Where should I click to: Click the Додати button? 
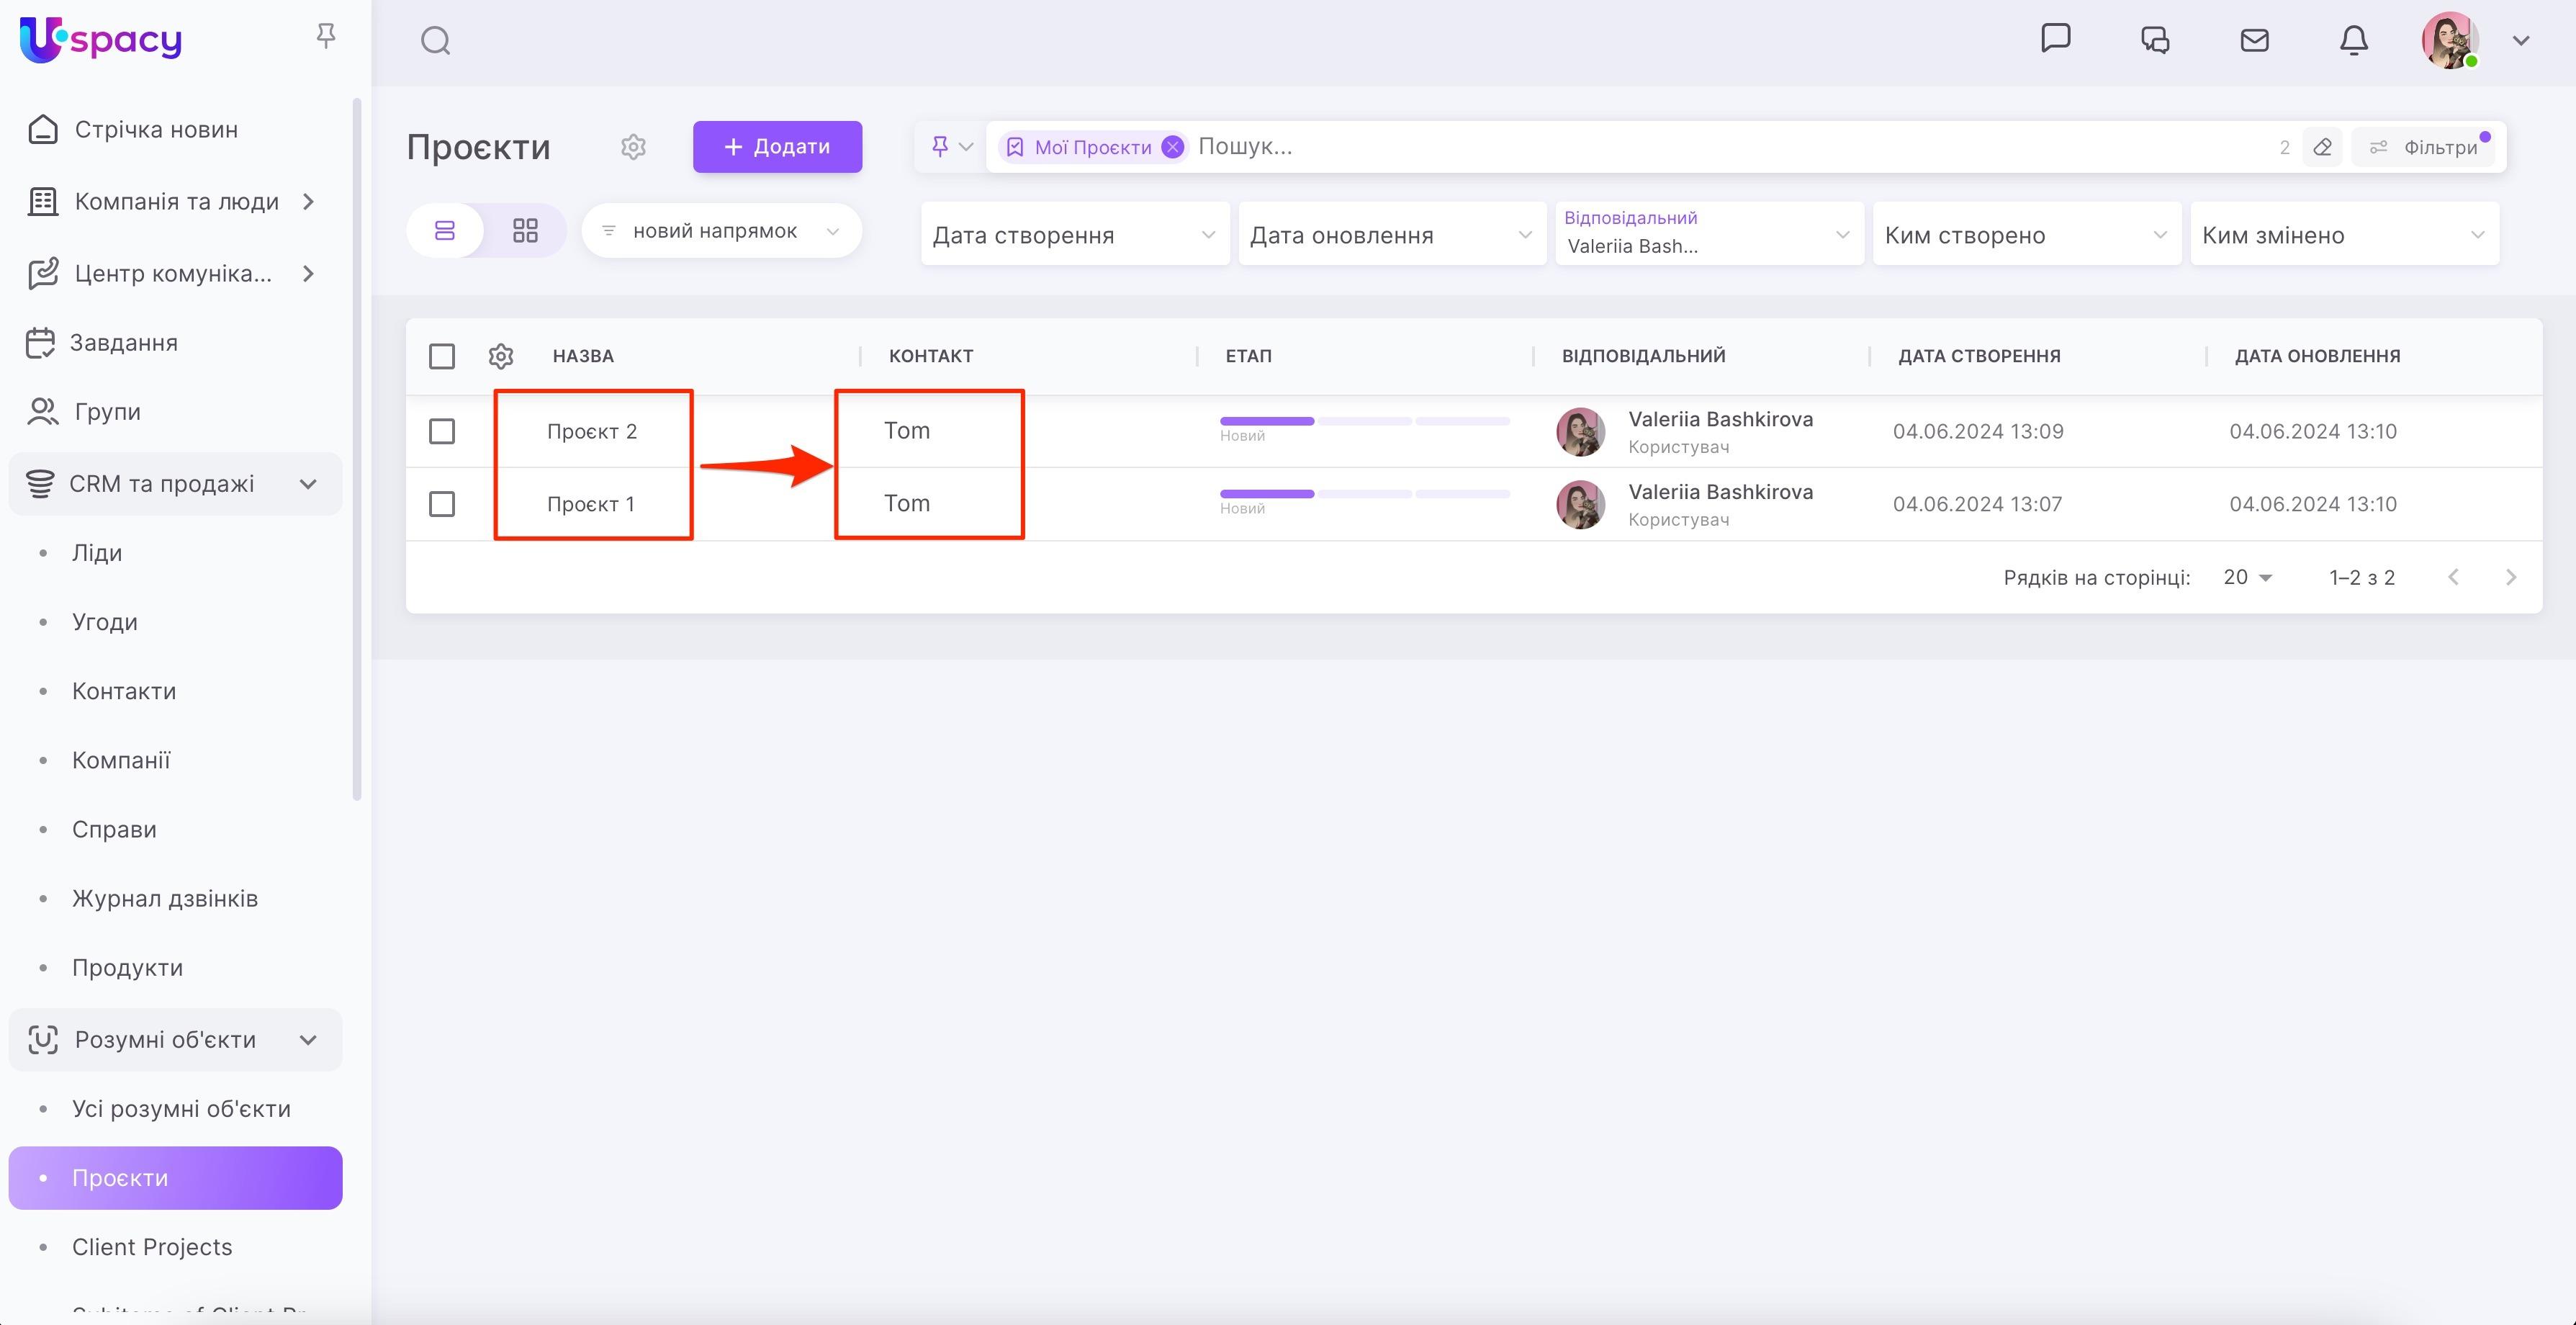[777, 147]
